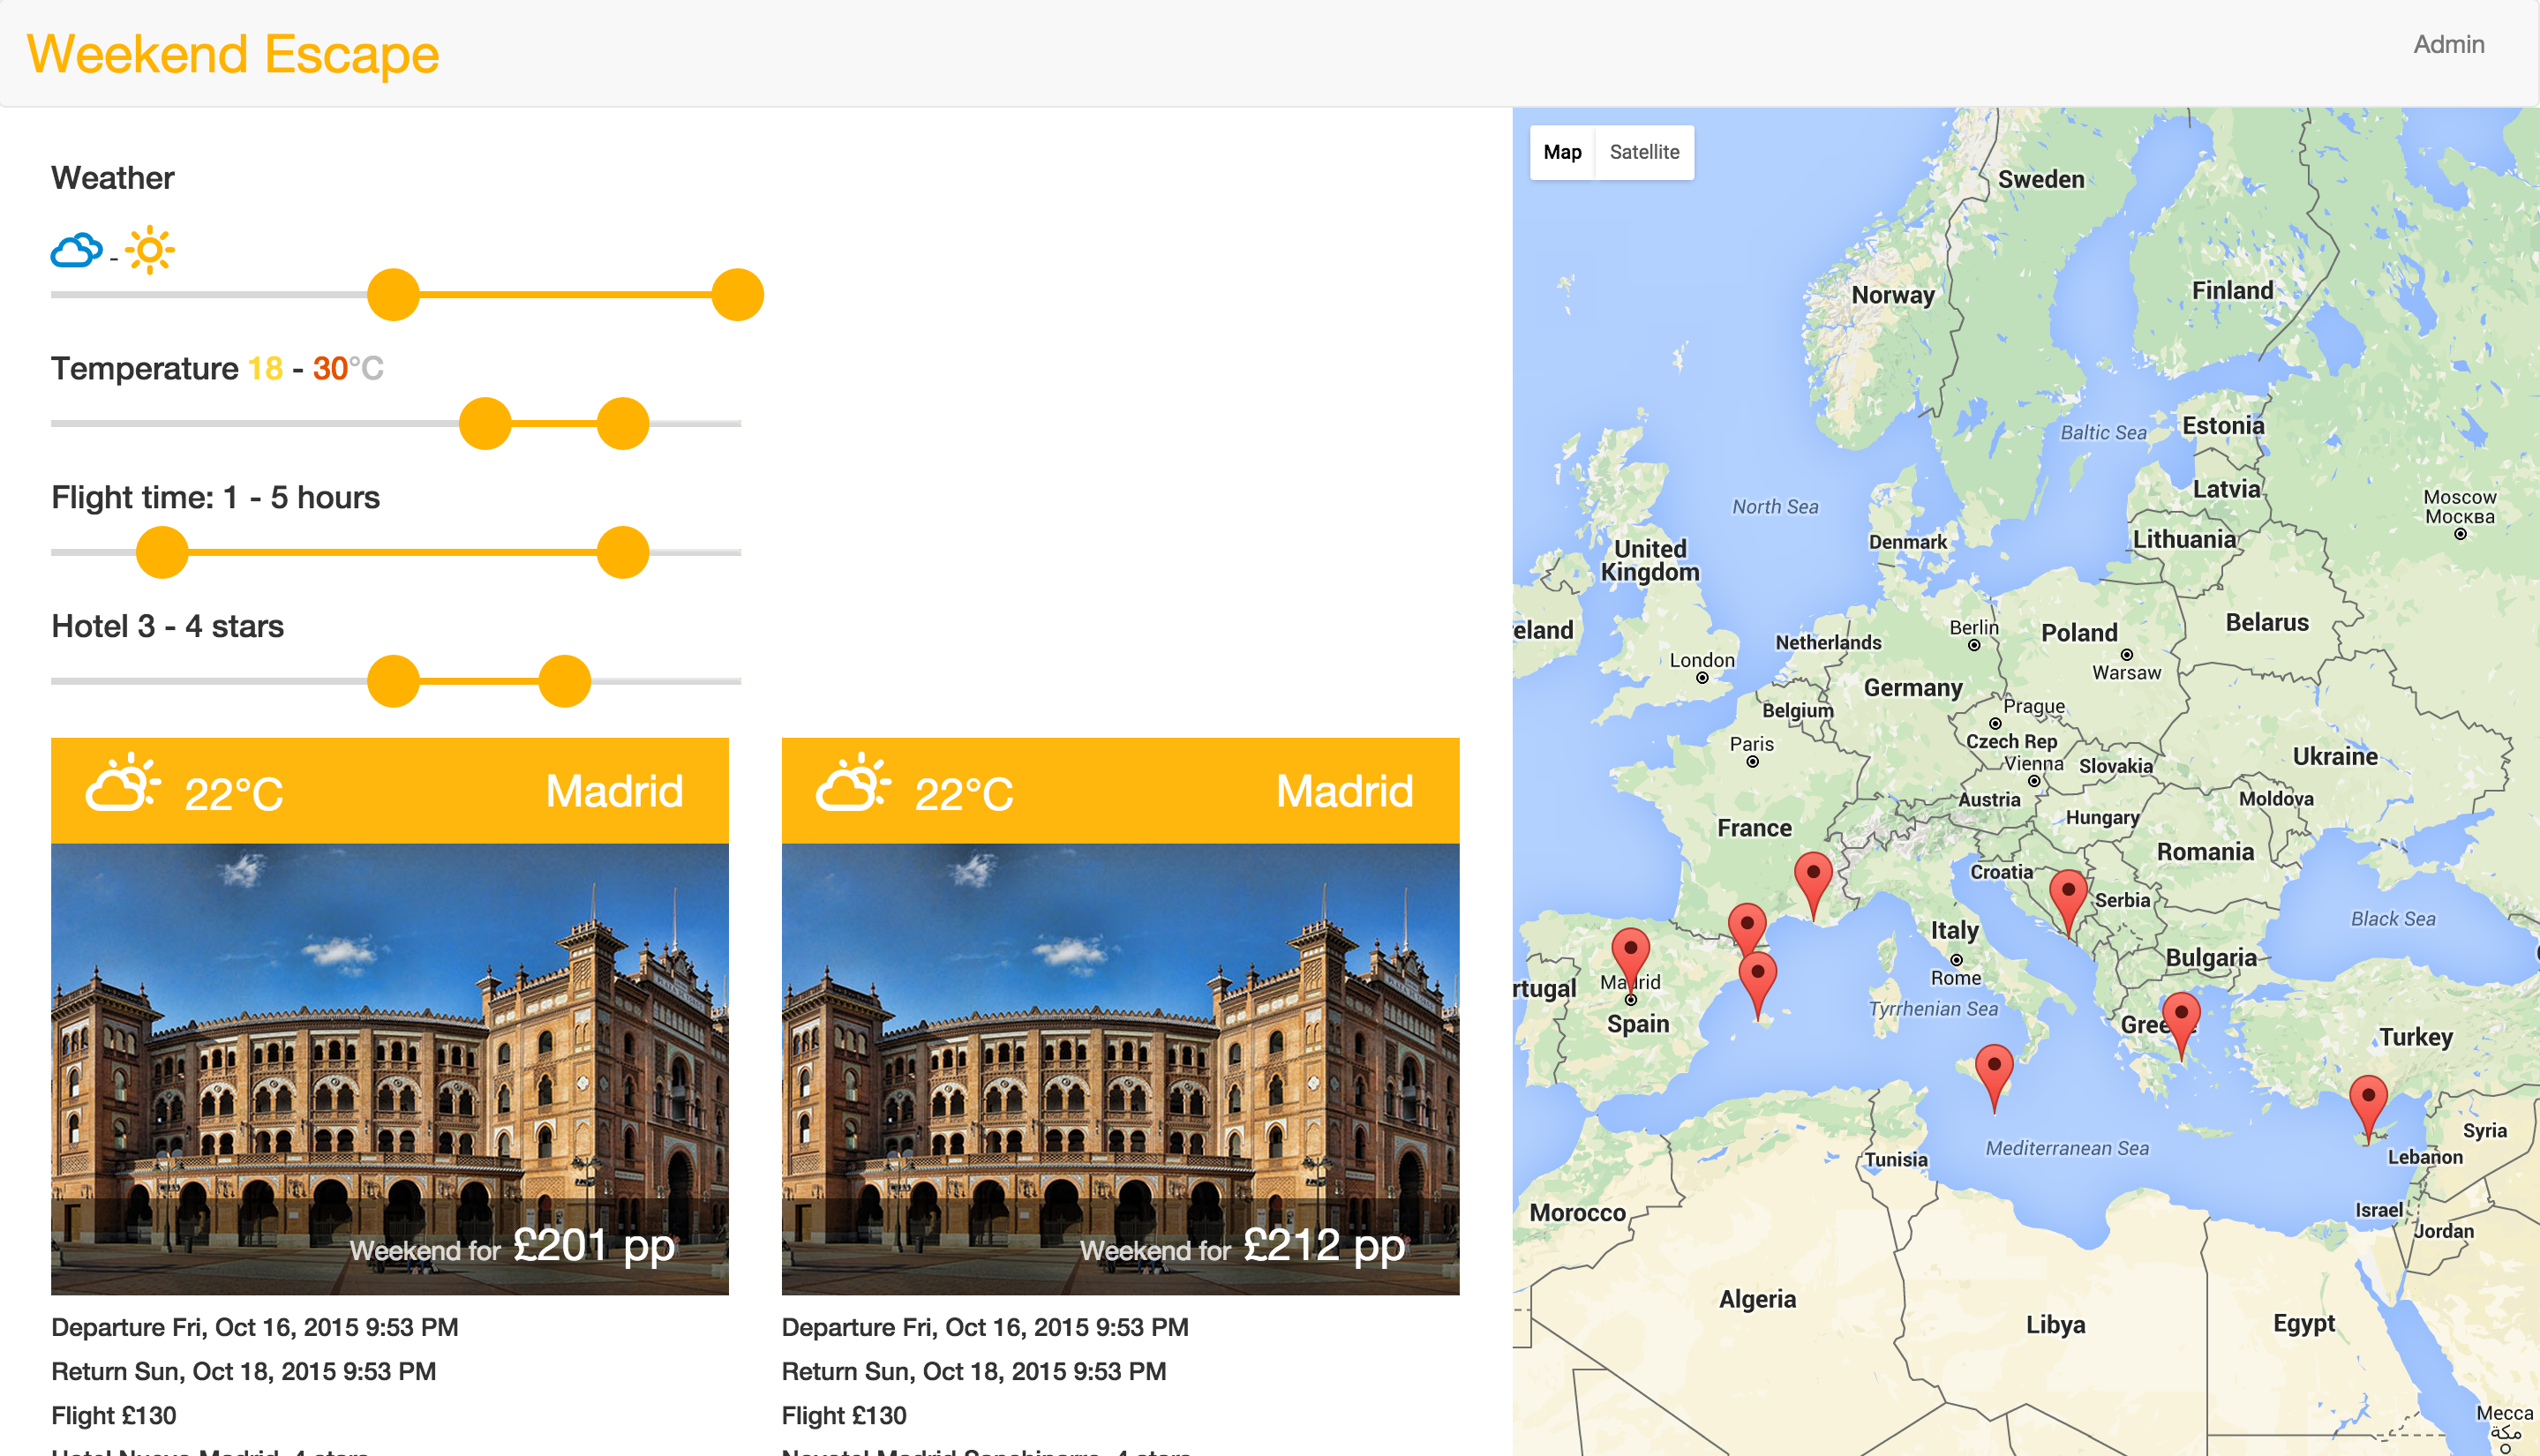
Task: Click the Weather slider right handle
Action: pyautogui.click(x=738, y=295)
